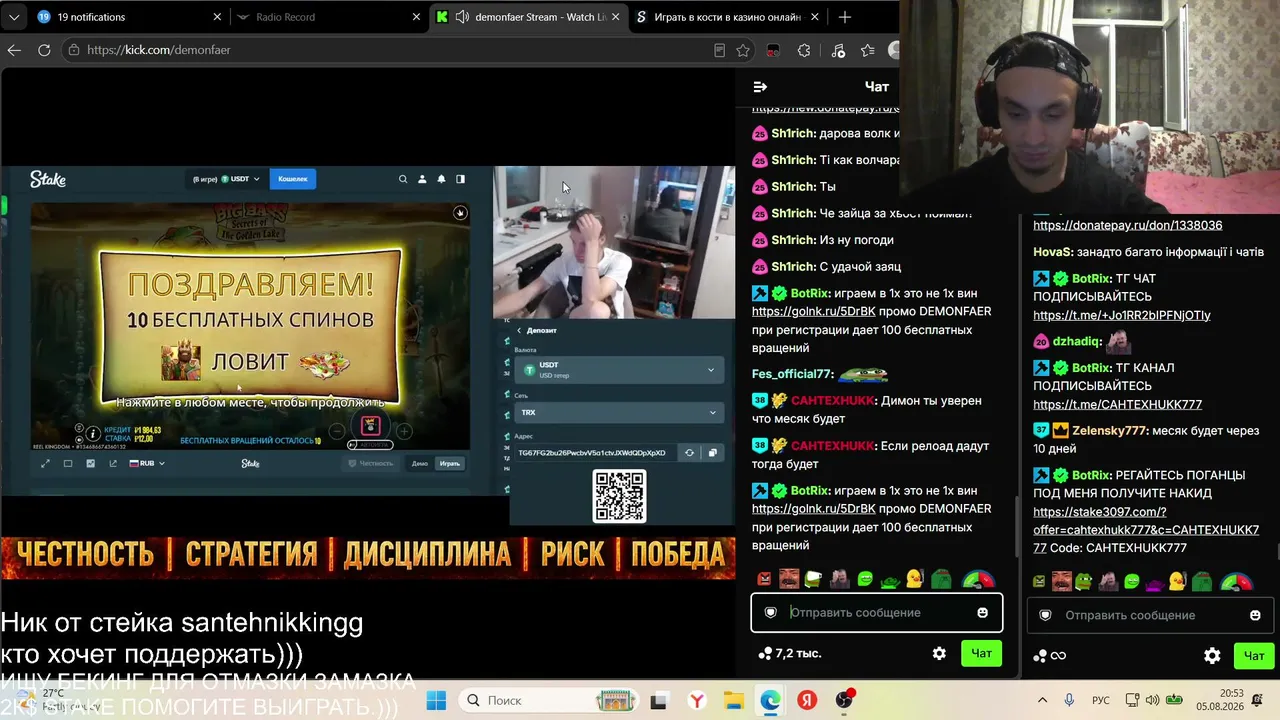Click the Честность fairness button

370,463
